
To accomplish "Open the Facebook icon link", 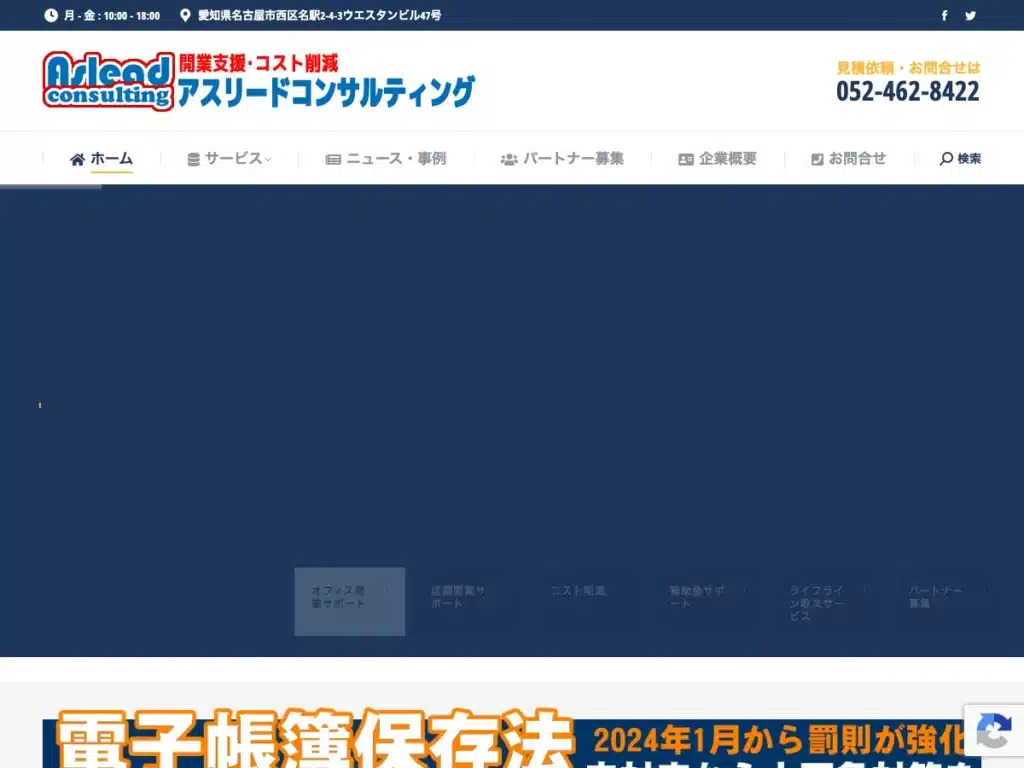I will pos(944,15).
